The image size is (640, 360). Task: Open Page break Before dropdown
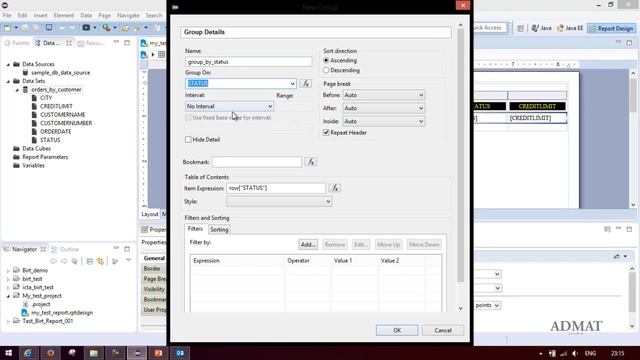(x=383, y=95)
